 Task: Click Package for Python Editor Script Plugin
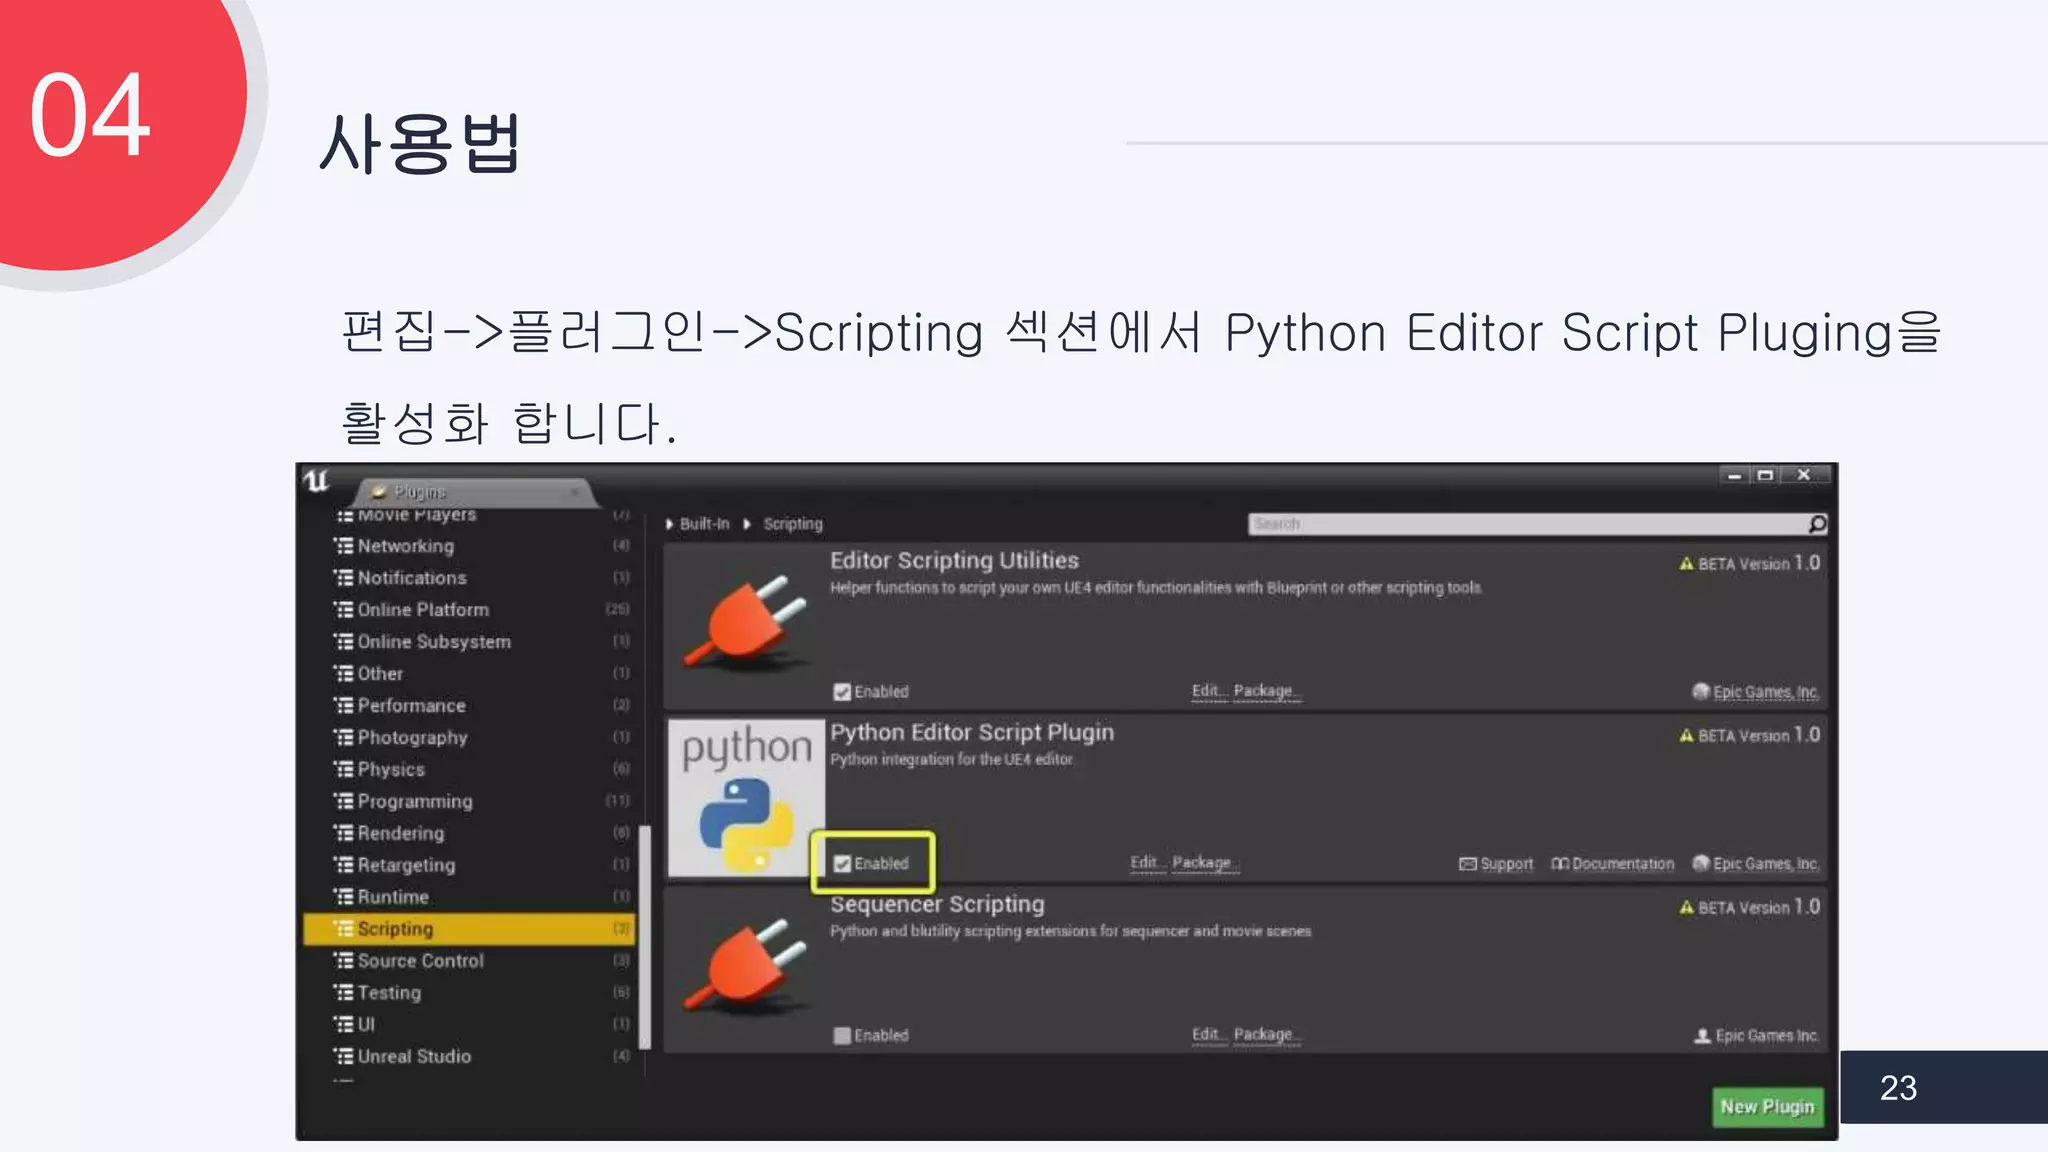pos(1205,863)
